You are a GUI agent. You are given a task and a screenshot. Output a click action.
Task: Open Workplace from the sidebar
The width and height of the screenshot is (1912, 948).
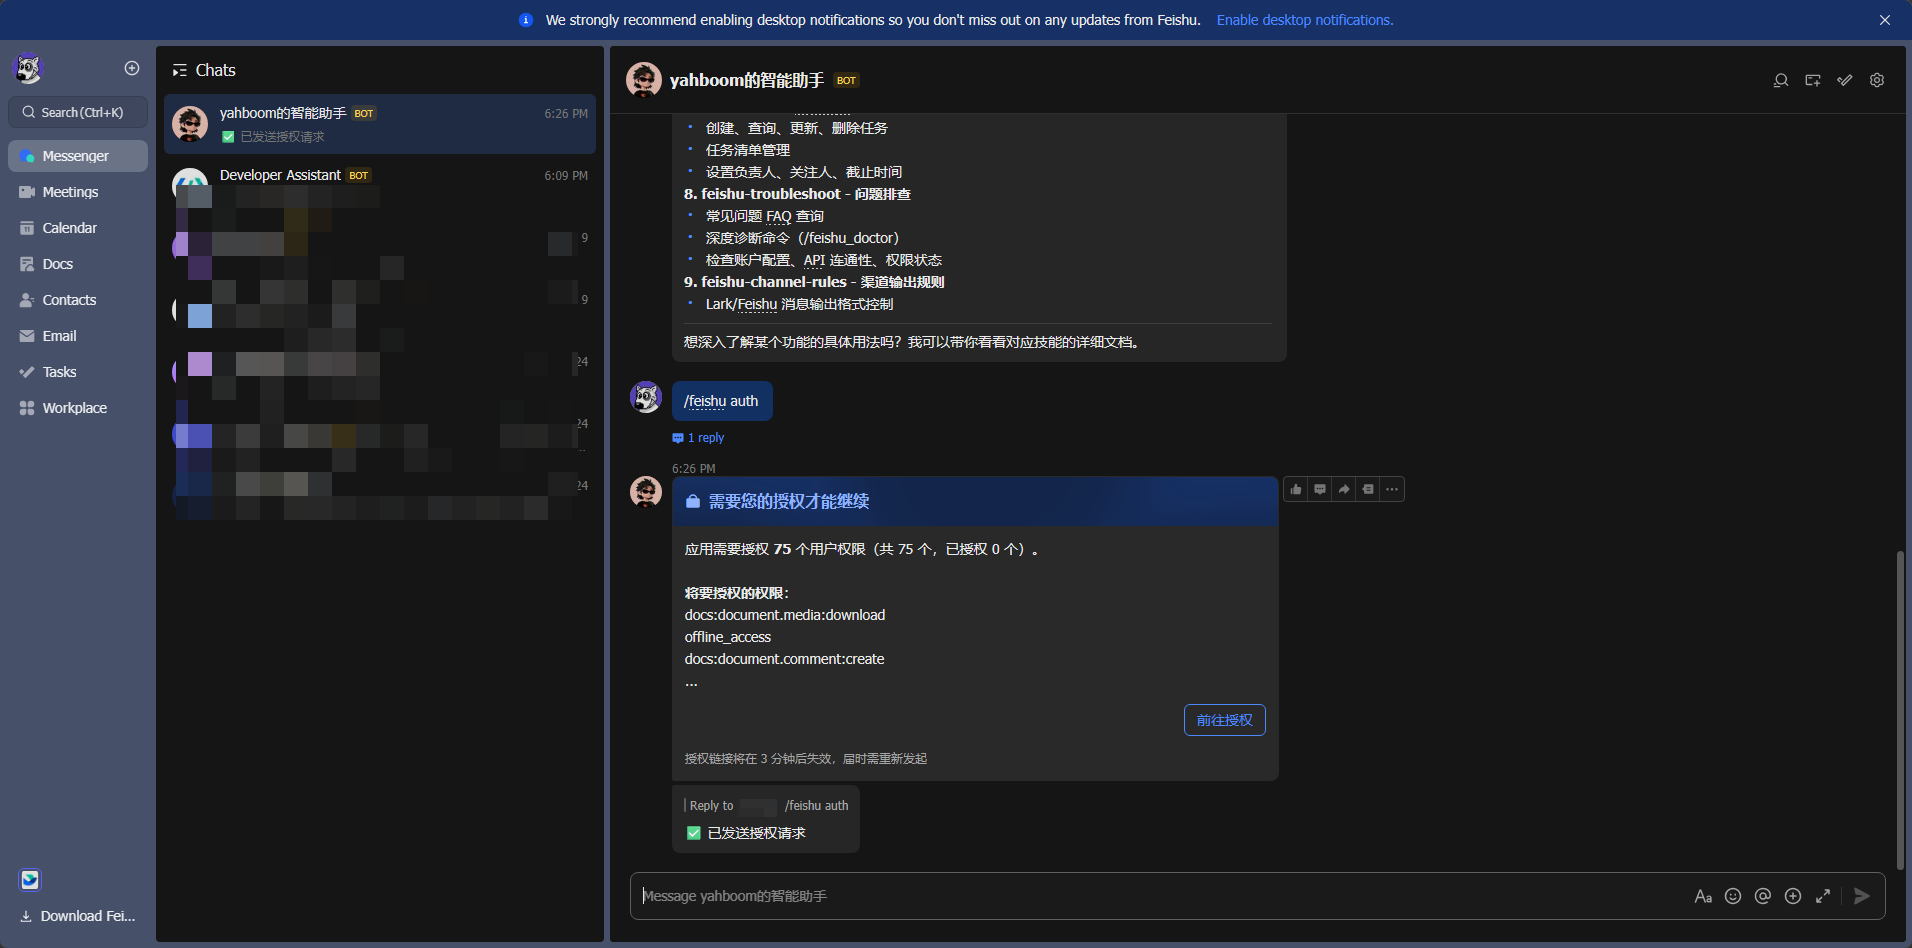coord(78,408)
